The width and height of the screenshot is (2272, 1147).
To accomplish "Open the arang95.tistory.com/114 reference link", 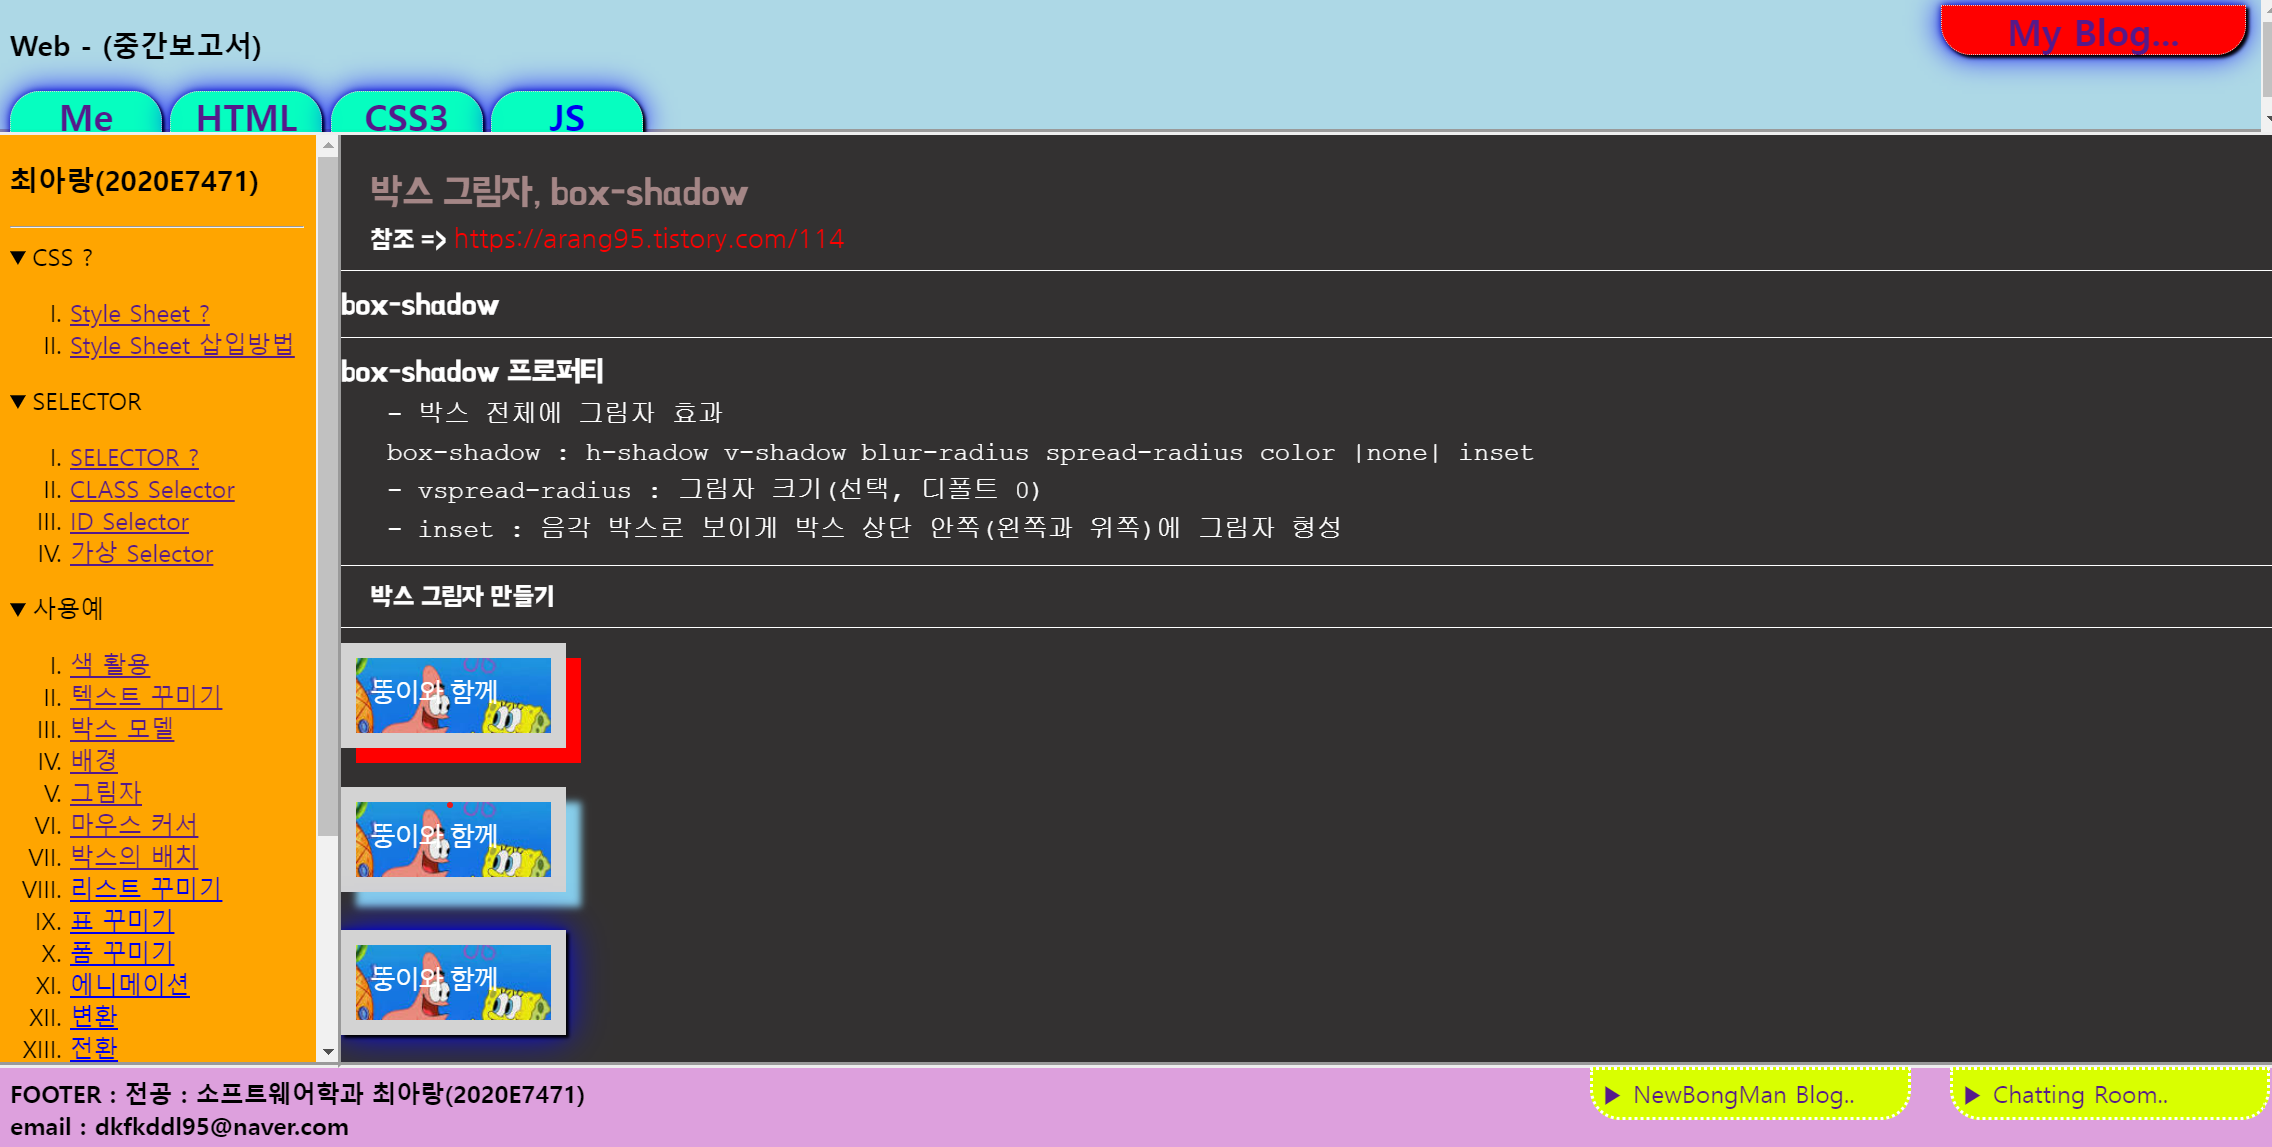I will [649, 239].
